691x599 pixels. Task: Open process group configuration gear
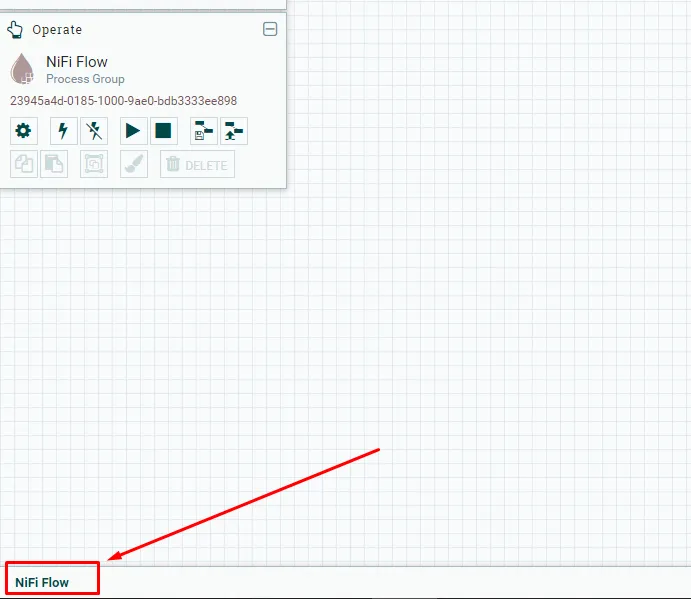point(24,131)
